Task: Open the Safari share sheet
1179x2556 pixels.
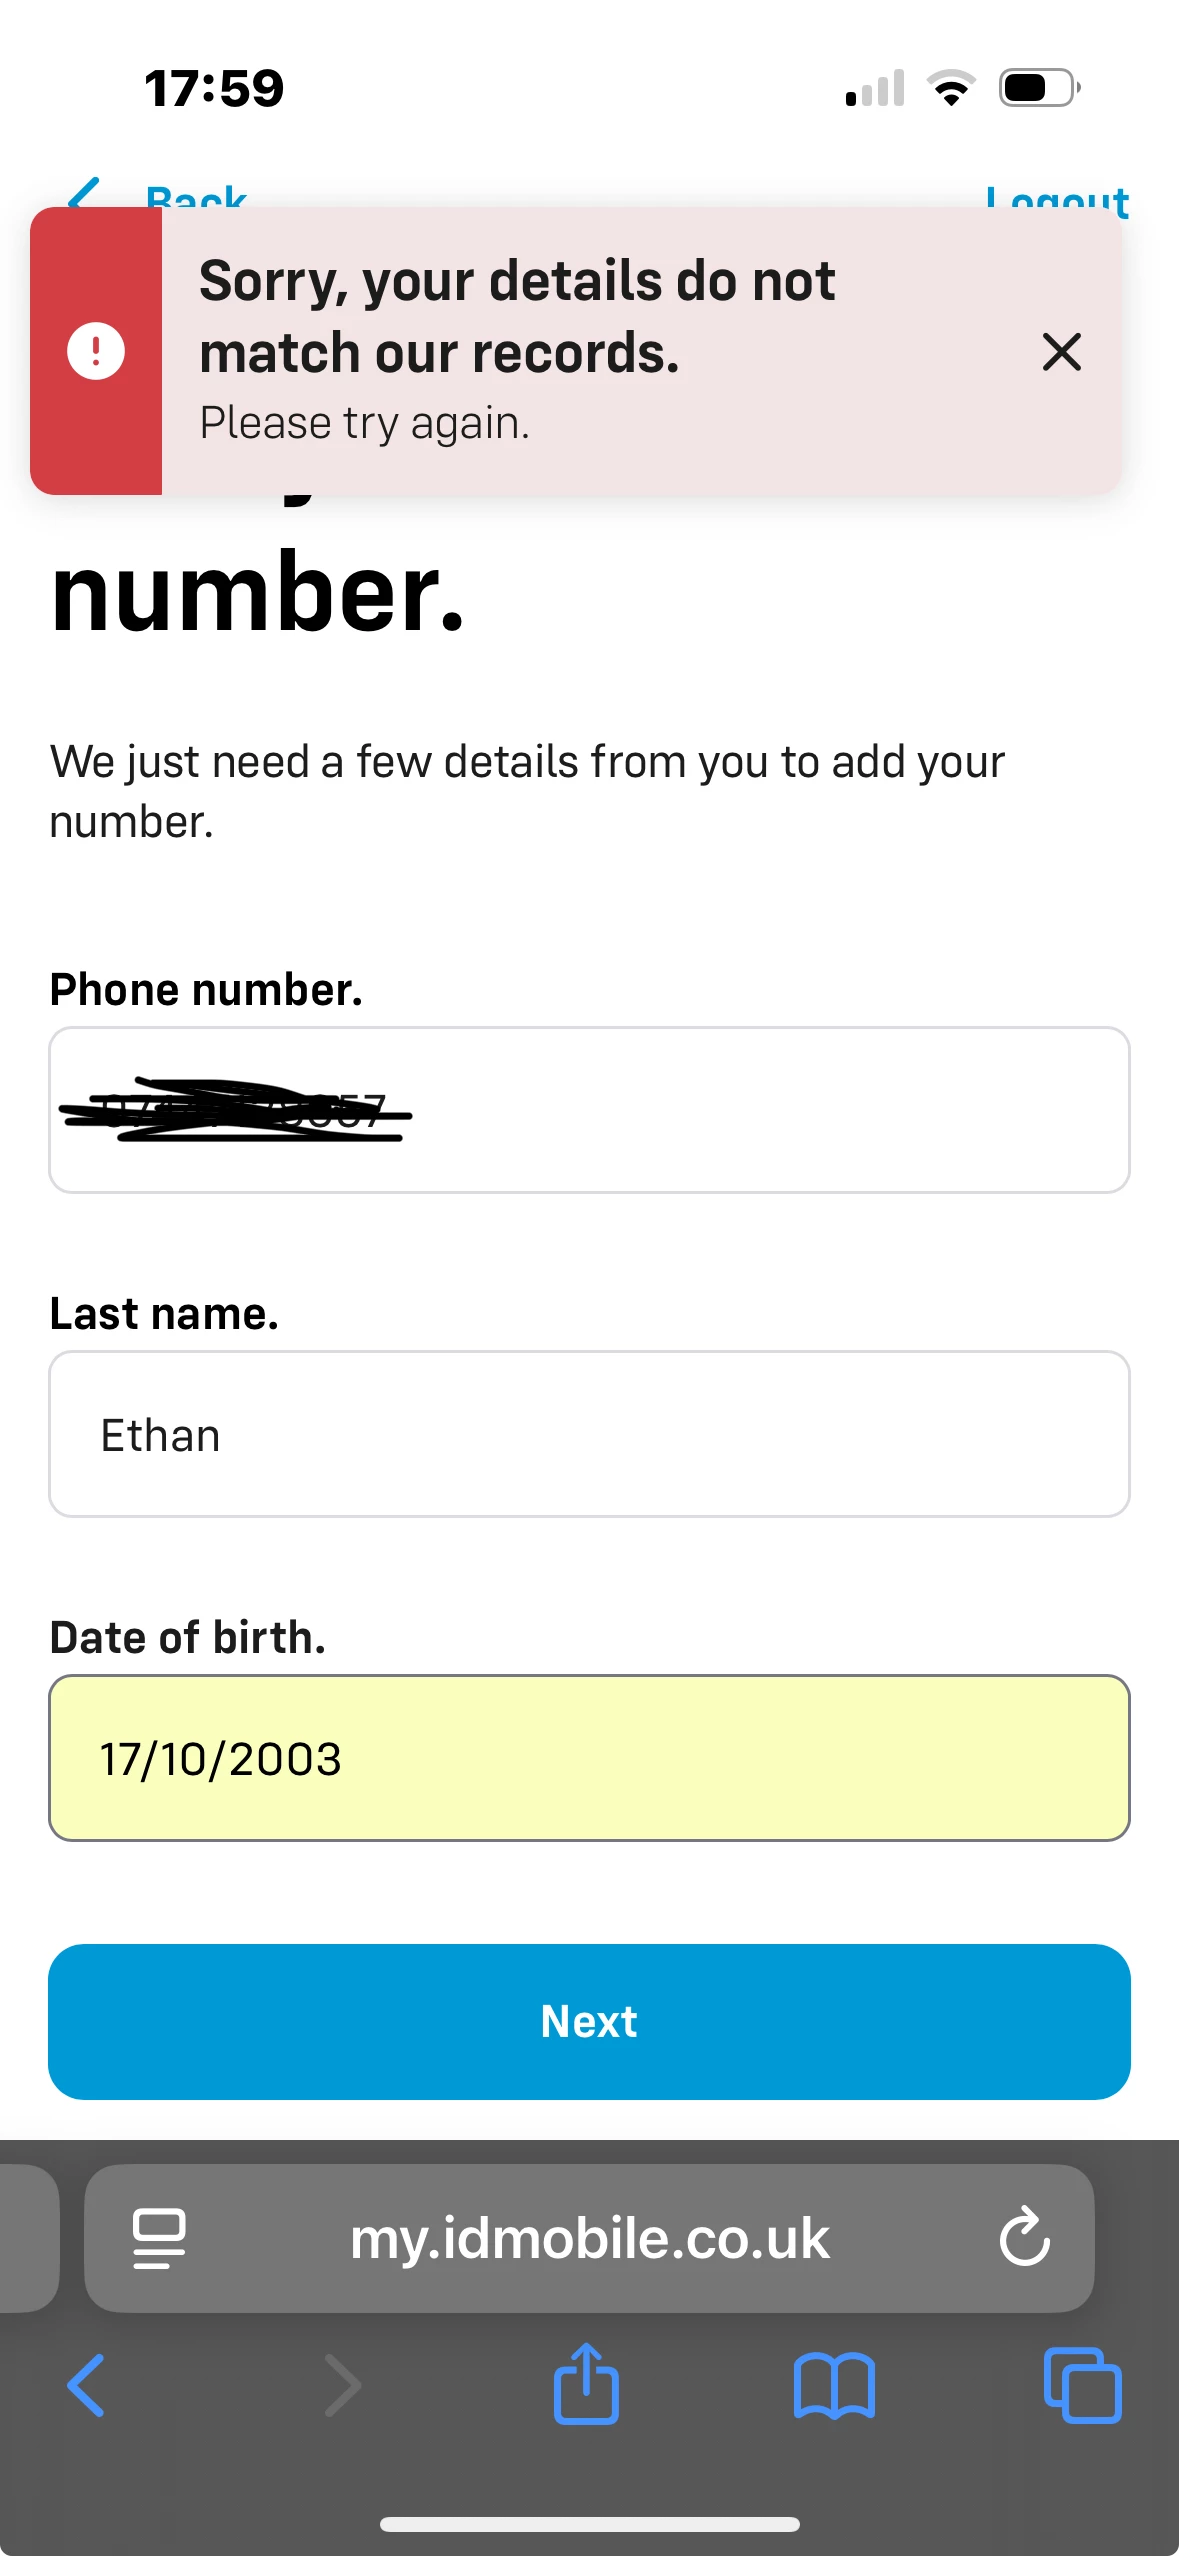Action: (586, 2384)
